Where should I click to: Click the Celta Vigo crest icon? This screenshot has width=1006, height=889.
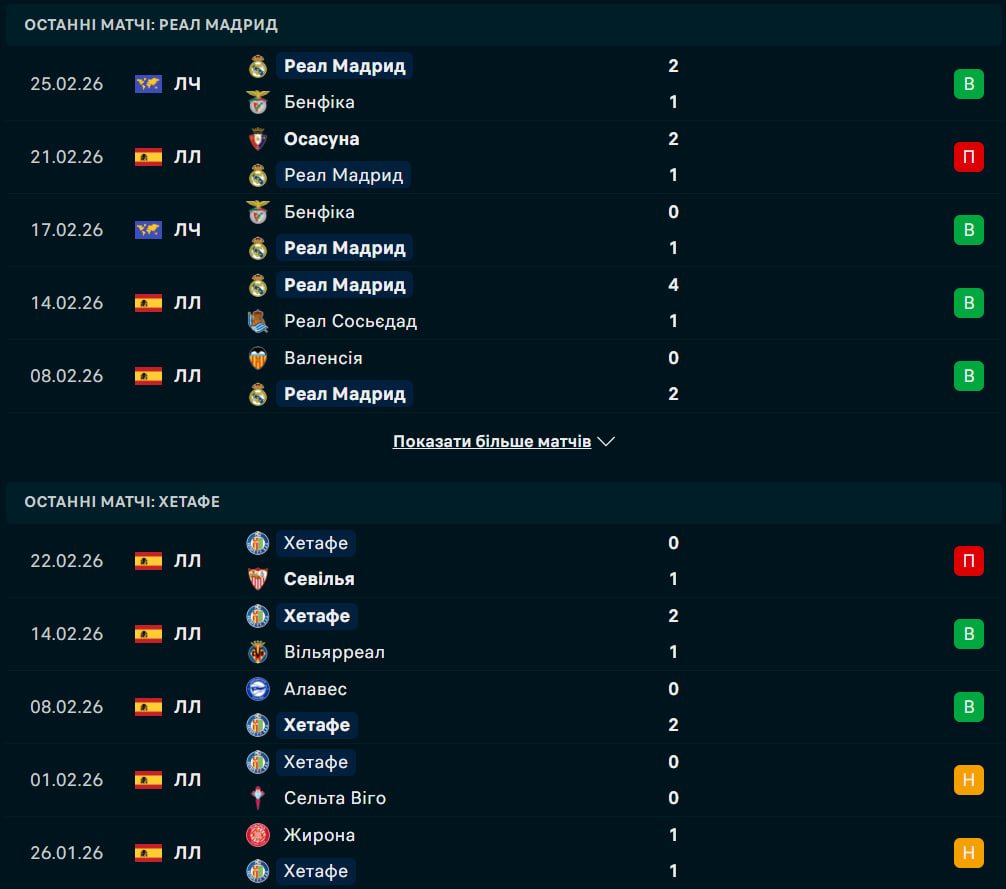tap(258, 798)
